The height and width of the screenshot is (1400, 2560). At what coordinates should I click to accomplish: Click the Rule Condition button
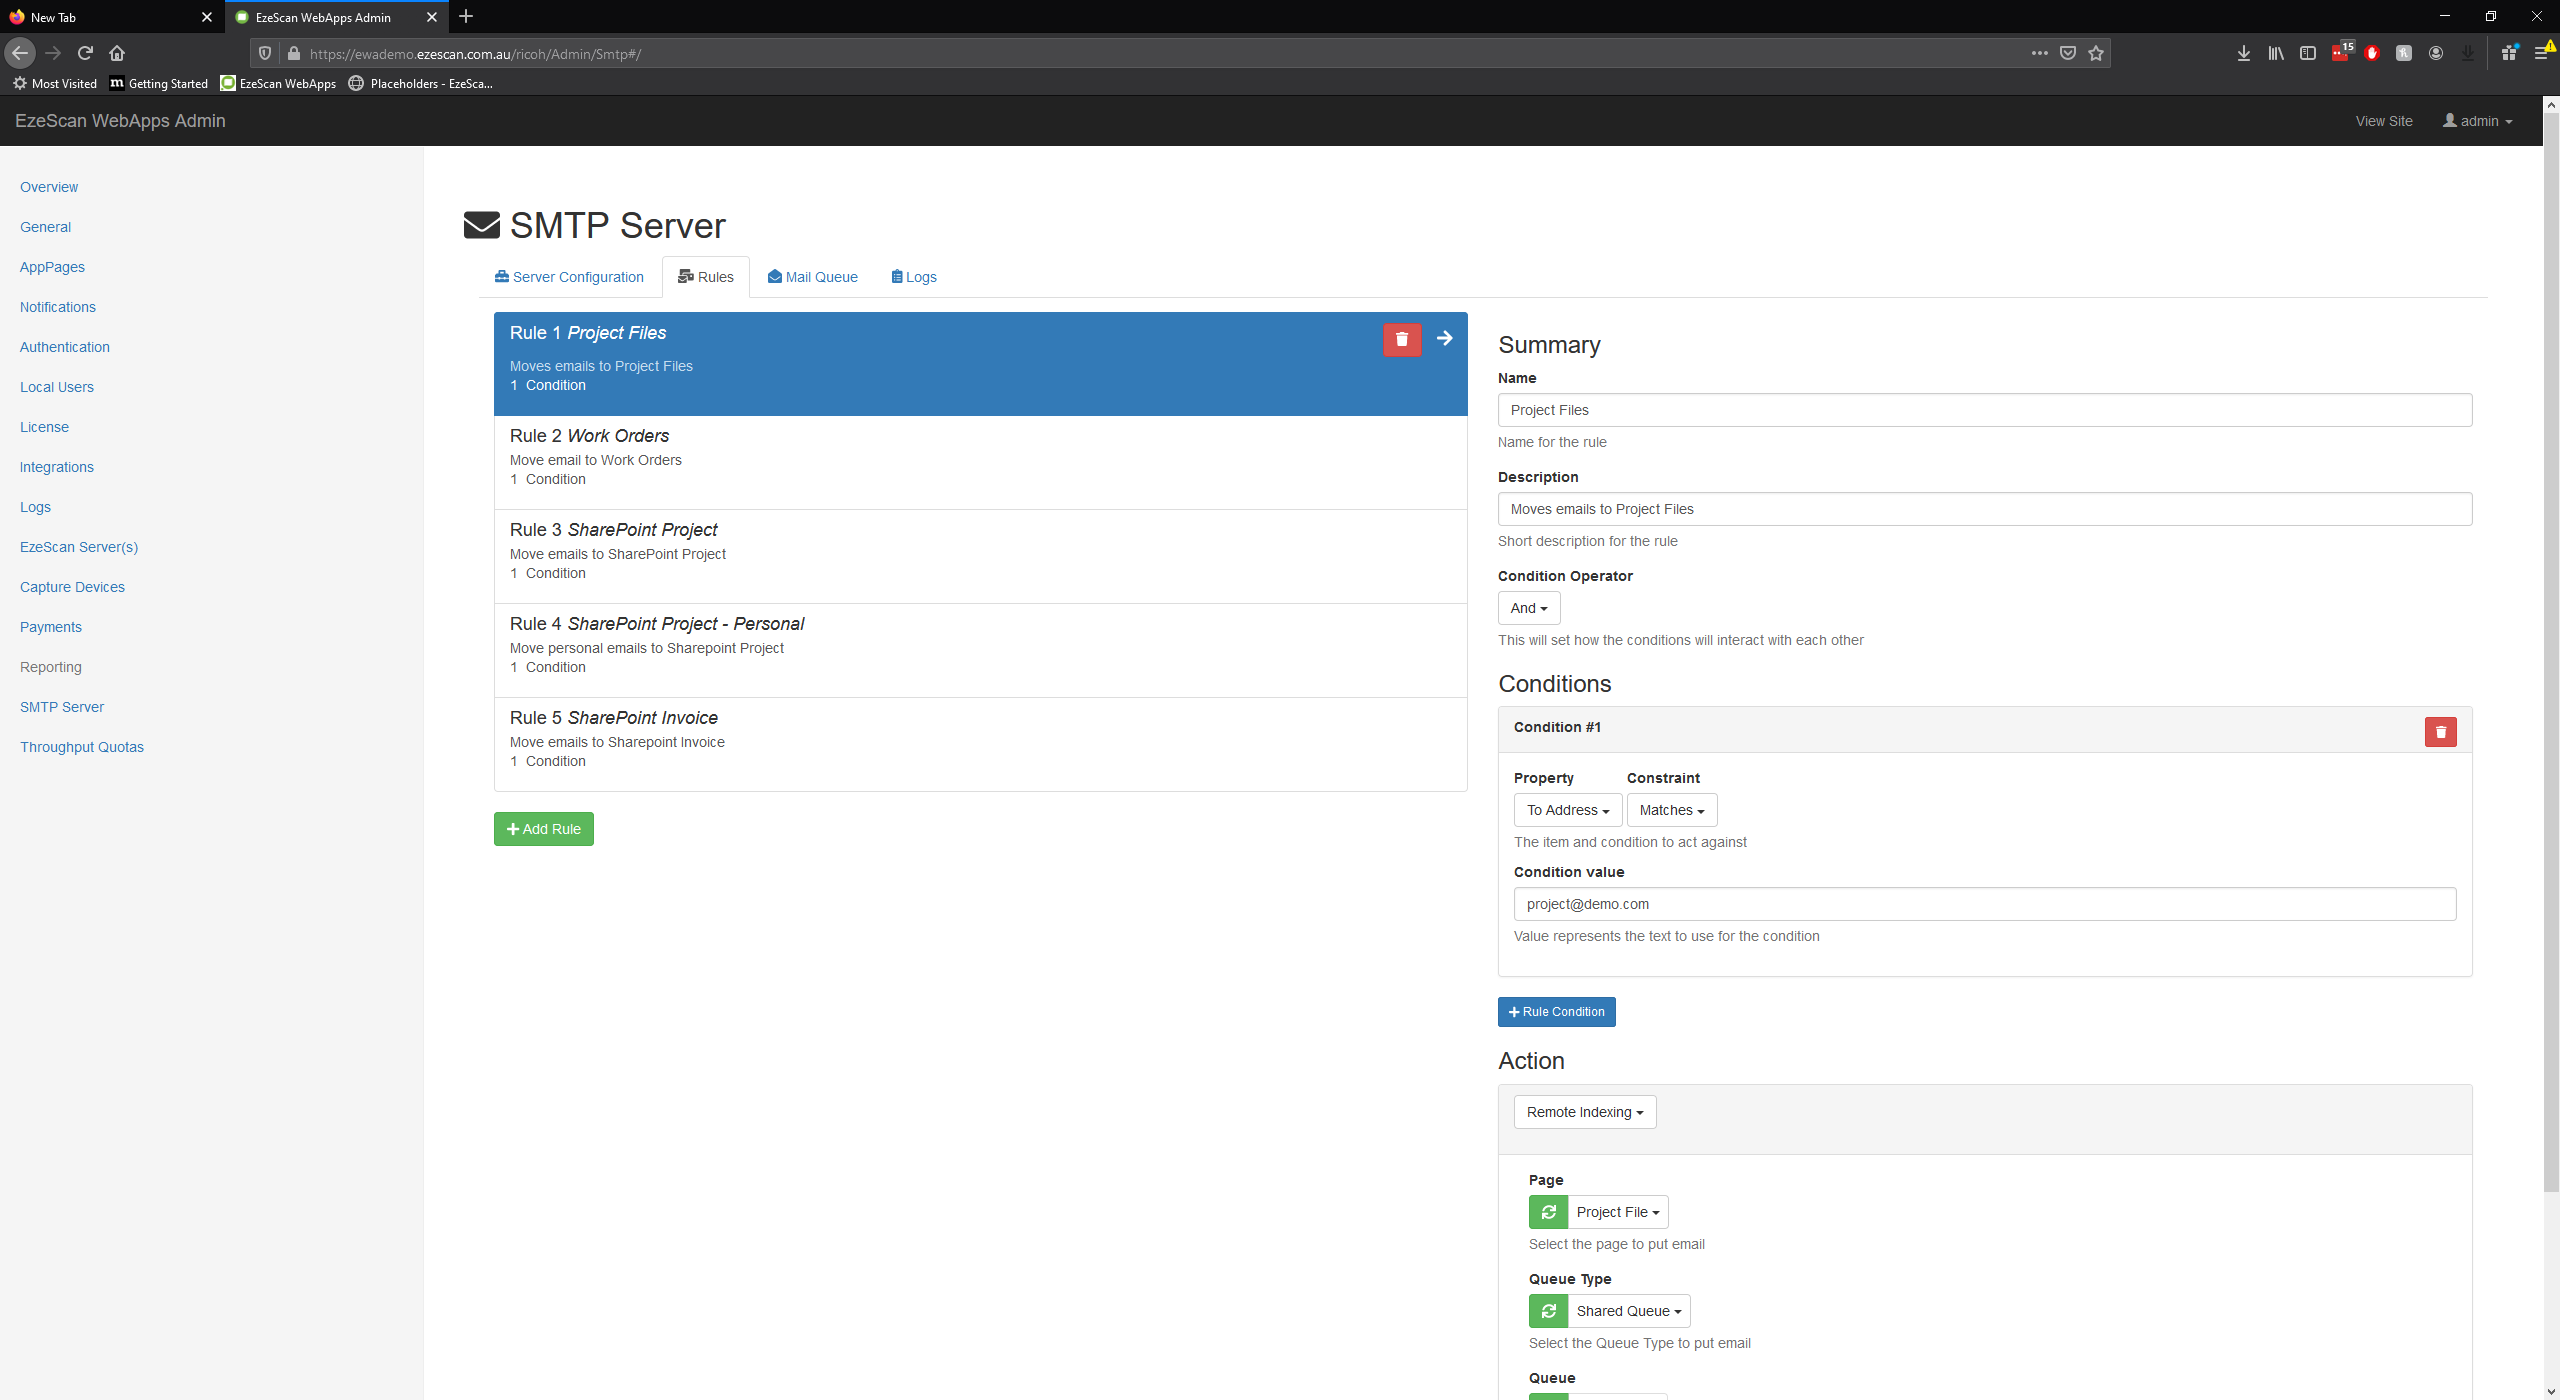pos(1556,1012)
